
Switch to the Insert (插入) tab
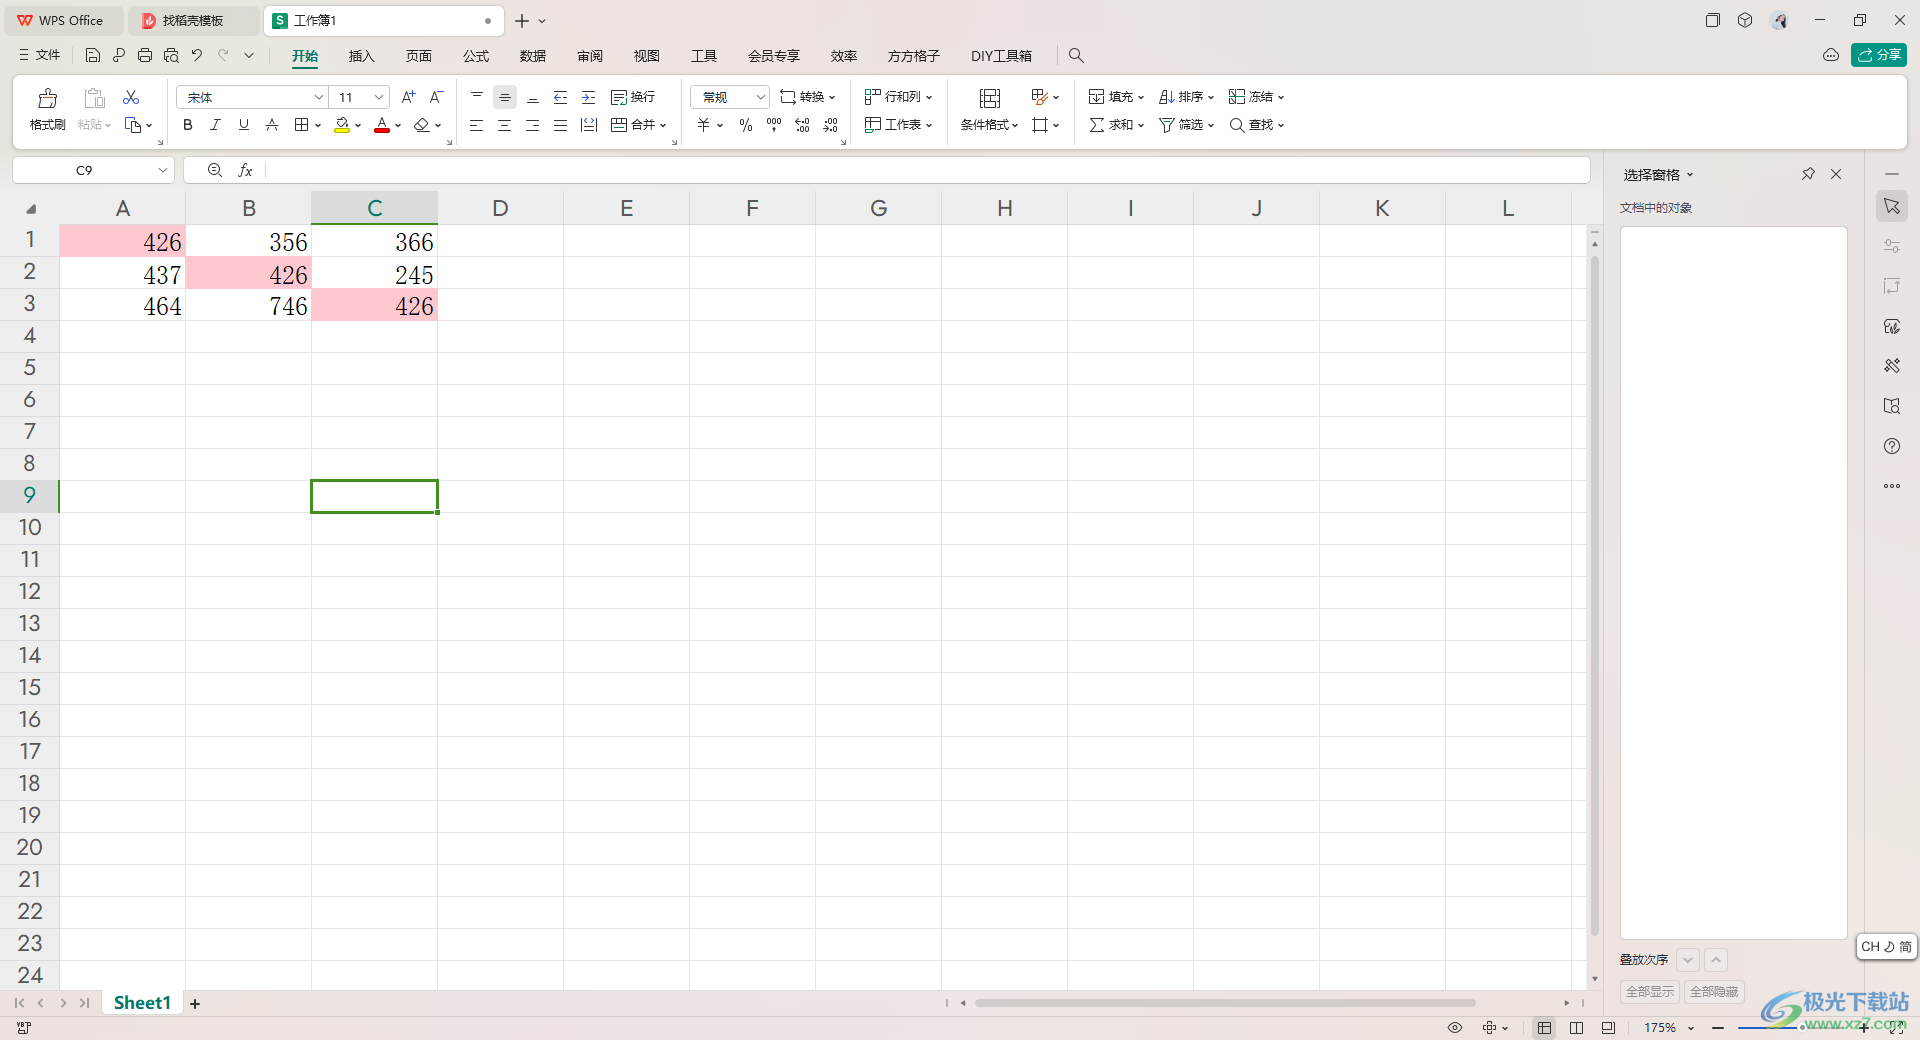click(361, 56)
